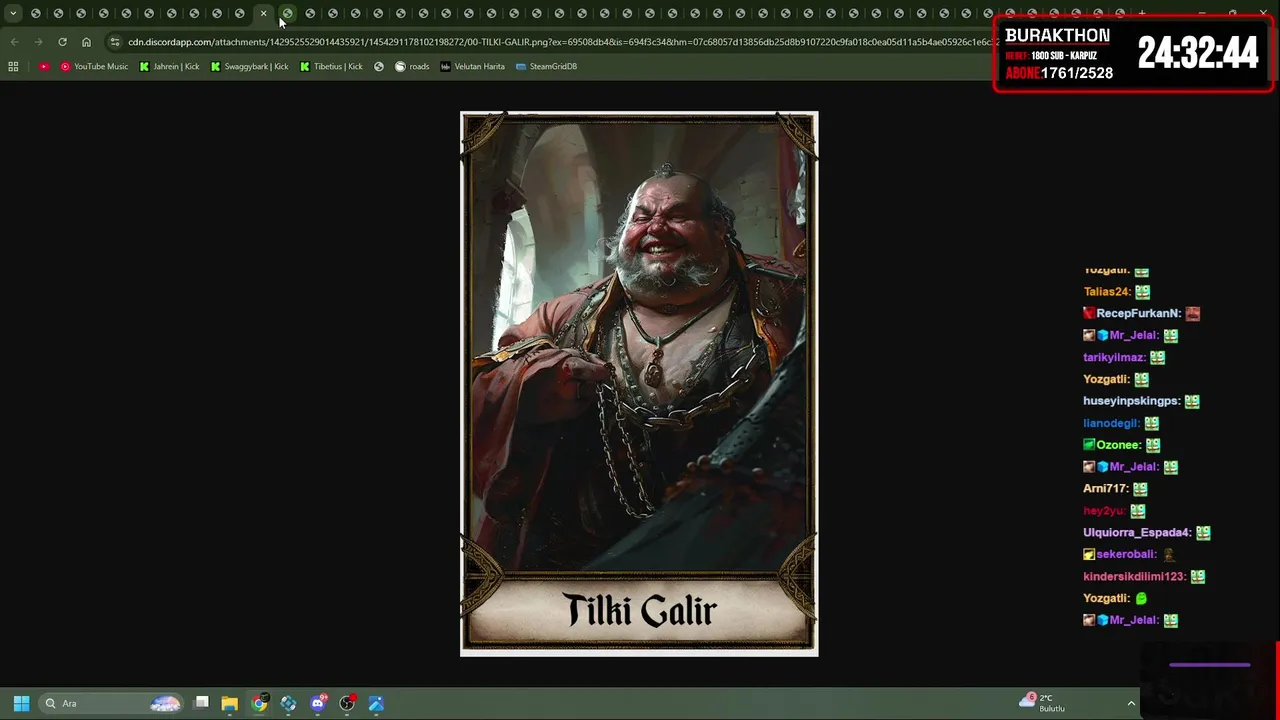This screenshot has height=720, width=1280.
Task: Switch to Chrome on taskbar
Action: point(259,703)
